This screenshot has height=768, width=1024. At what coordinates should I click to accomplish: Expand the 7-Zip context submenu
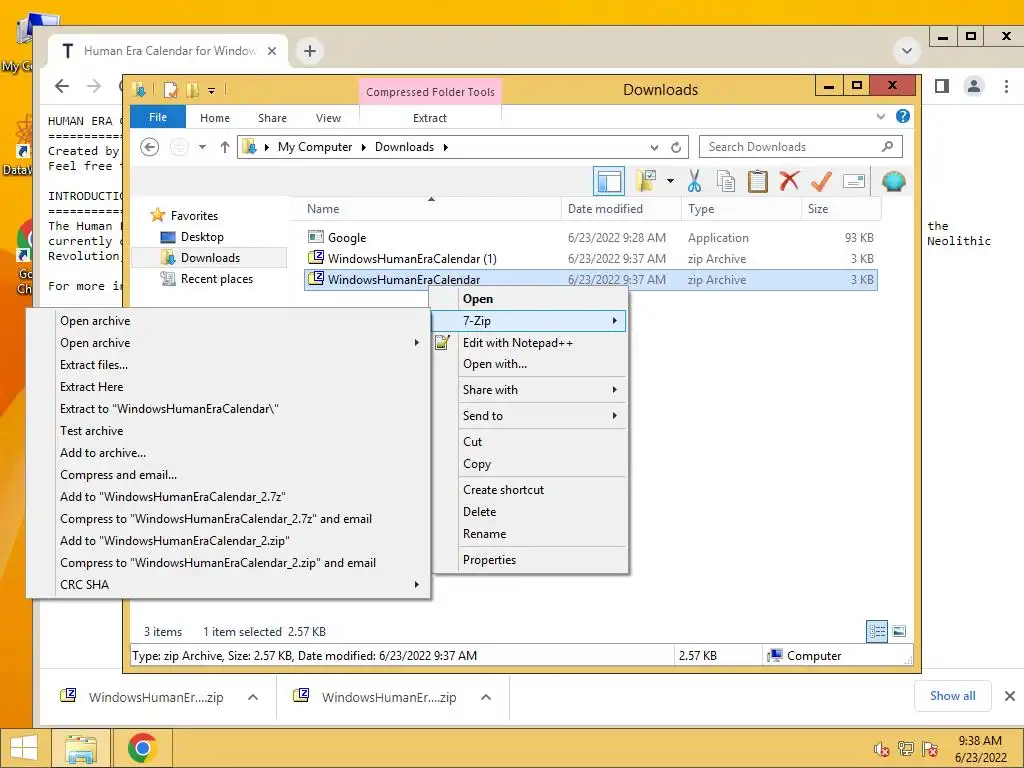[x=529, y=321]
